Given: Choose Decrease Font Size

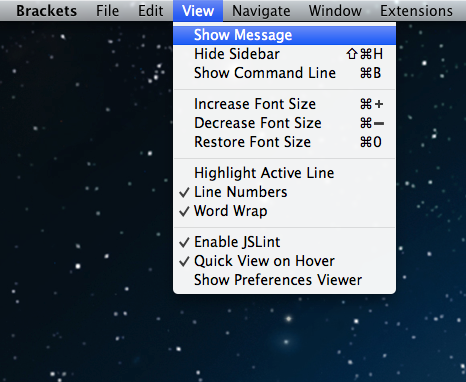Looking at the screenshot, I should 284,123.
